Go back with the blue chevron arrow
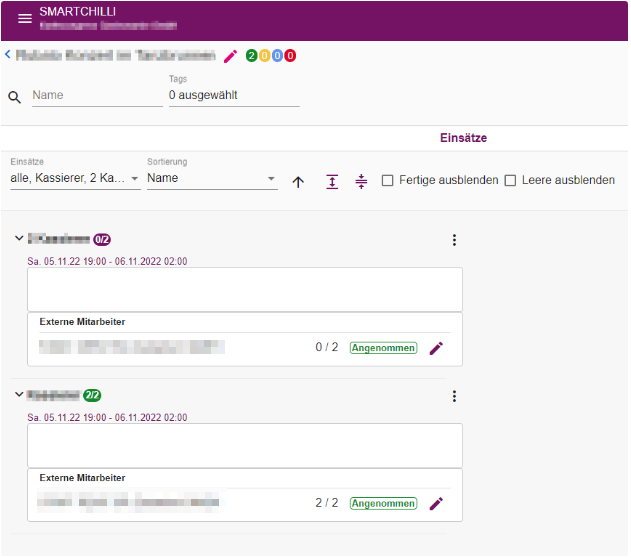 [x=8, y=54]
